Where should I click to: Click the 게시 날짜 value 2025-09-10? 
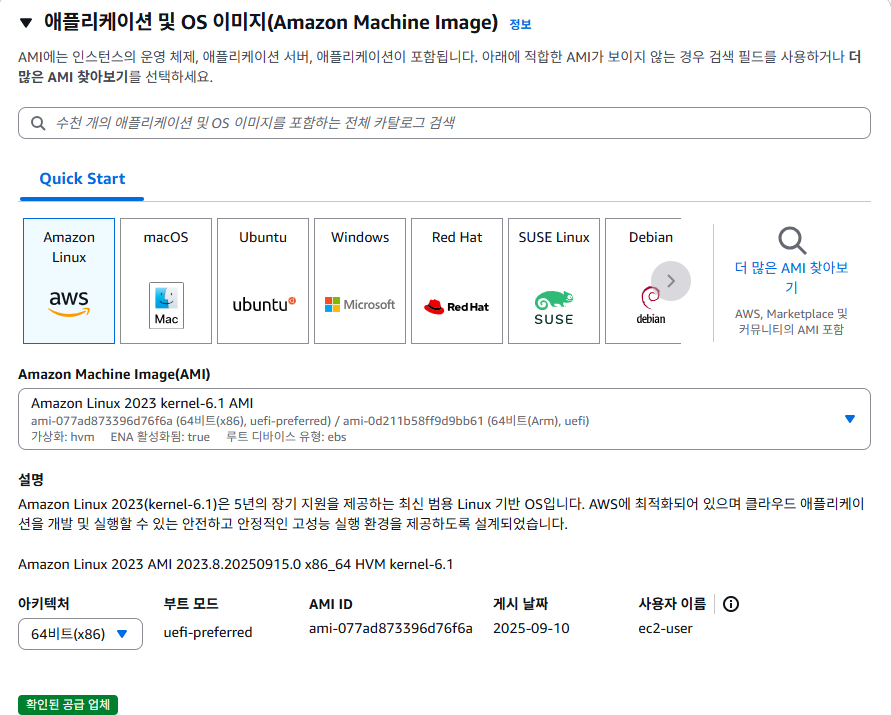click(531, 629)
